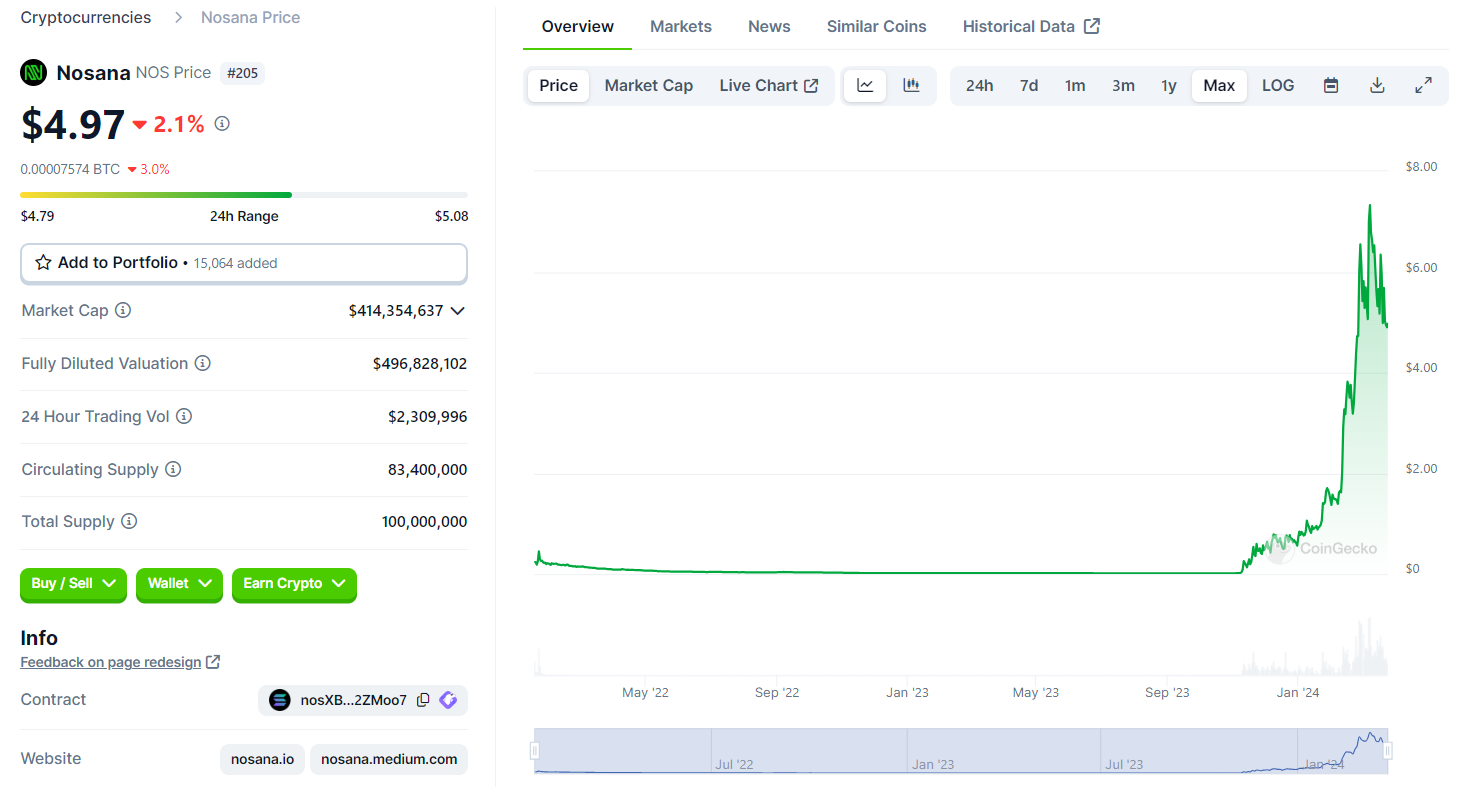Select the 24h time range
Screen dimensions: 1473x787
click(x=979, y=86)
